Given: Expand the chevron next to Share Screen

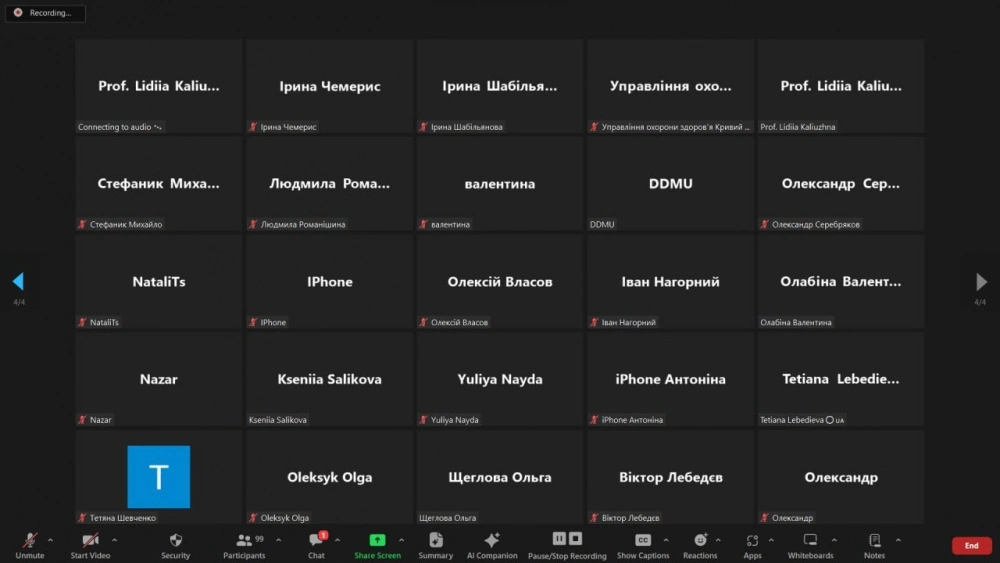Looking at the screenshot, I should click(401, 540).
